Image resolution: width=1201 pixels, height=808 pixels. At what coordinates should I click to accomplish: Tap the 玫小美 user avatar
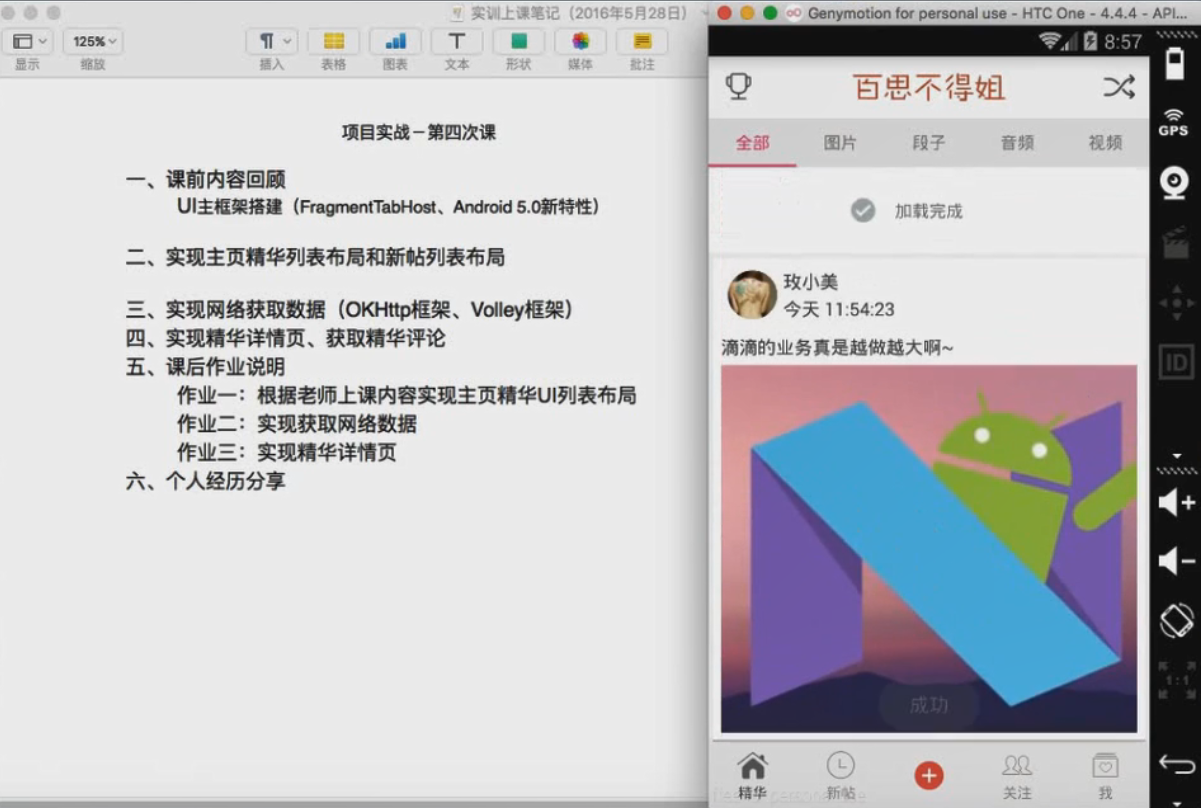(752, 295)
